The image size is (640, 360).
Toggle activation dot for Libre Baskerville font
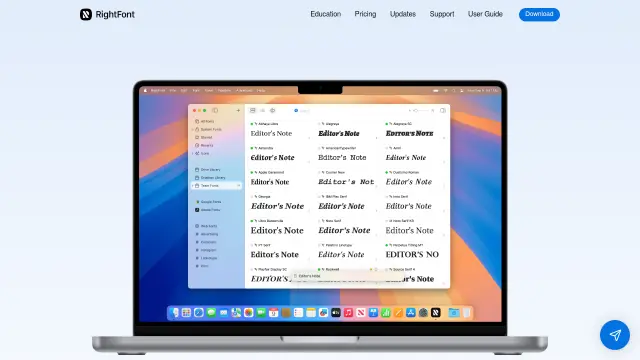(252, 221)
